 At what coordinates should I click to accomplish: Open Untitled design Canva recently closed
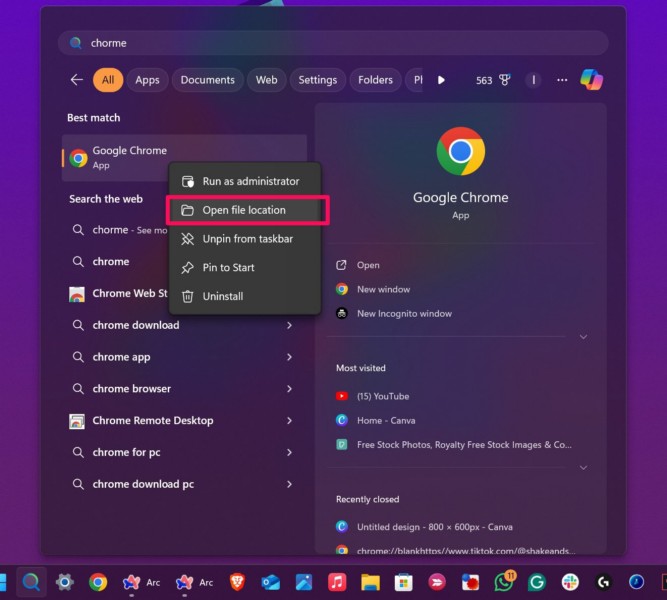click(x=424, y=527)
